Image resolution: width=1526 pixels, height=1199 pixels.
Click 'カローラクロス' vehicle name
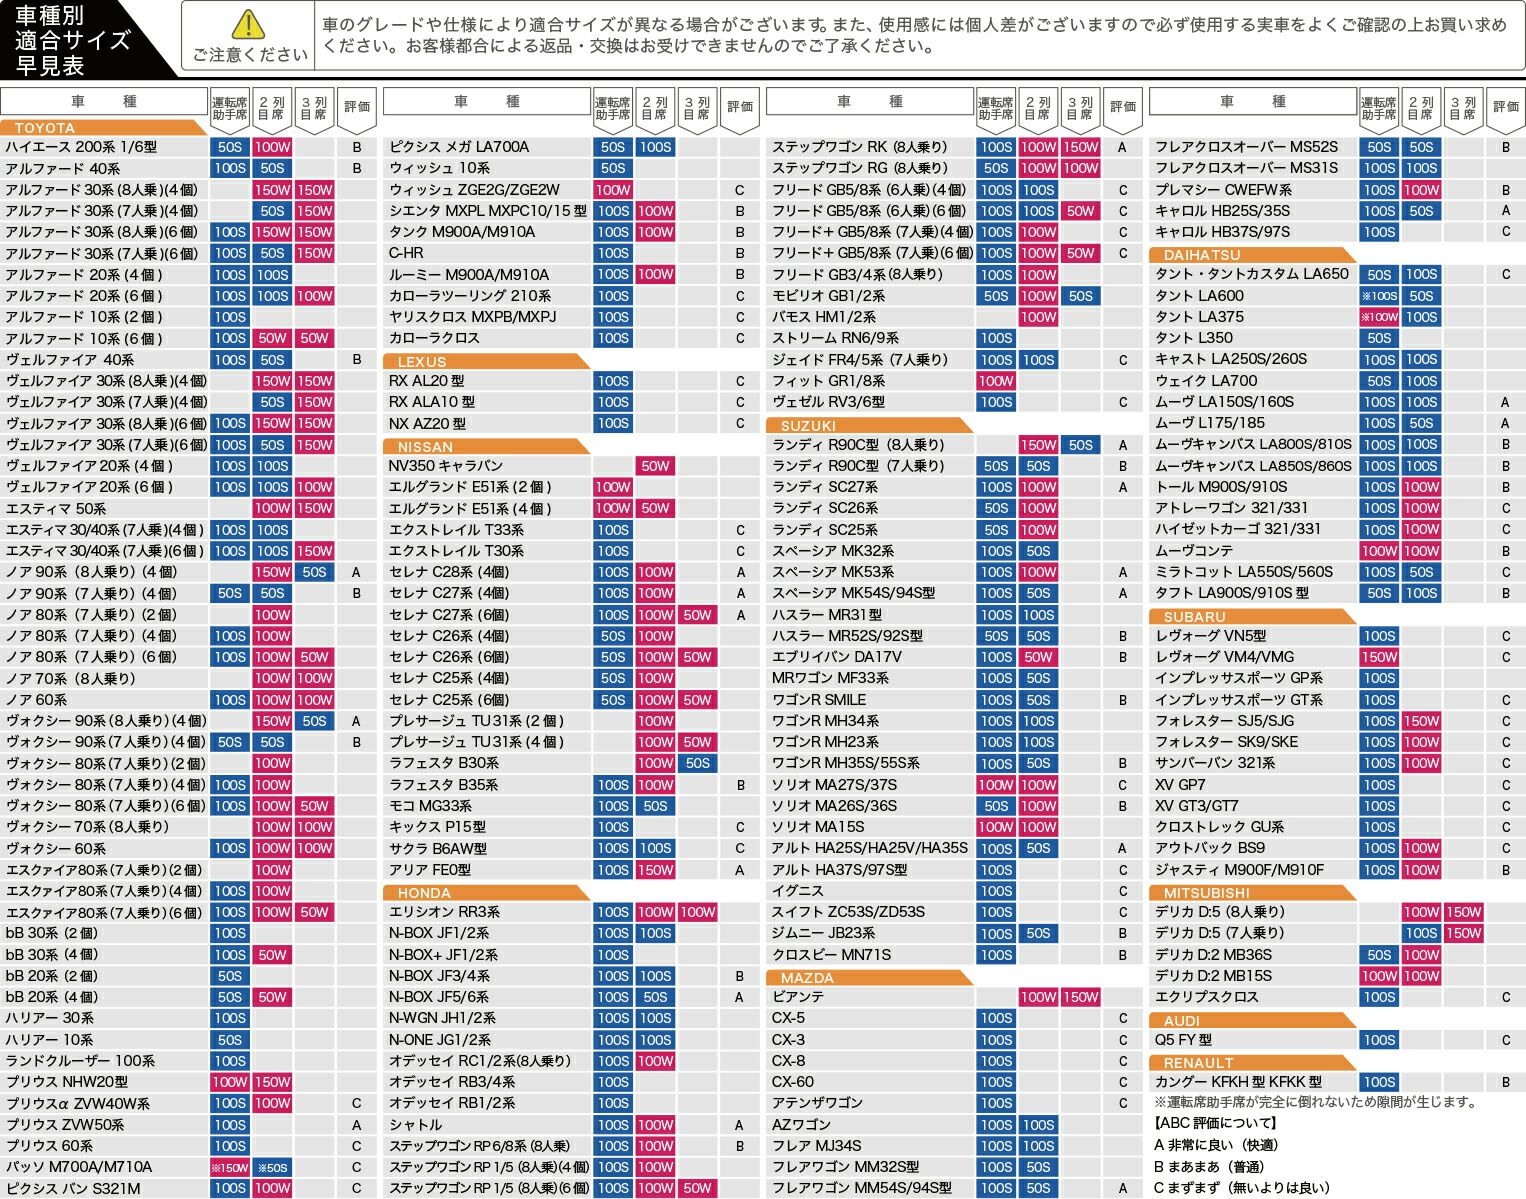434,338
